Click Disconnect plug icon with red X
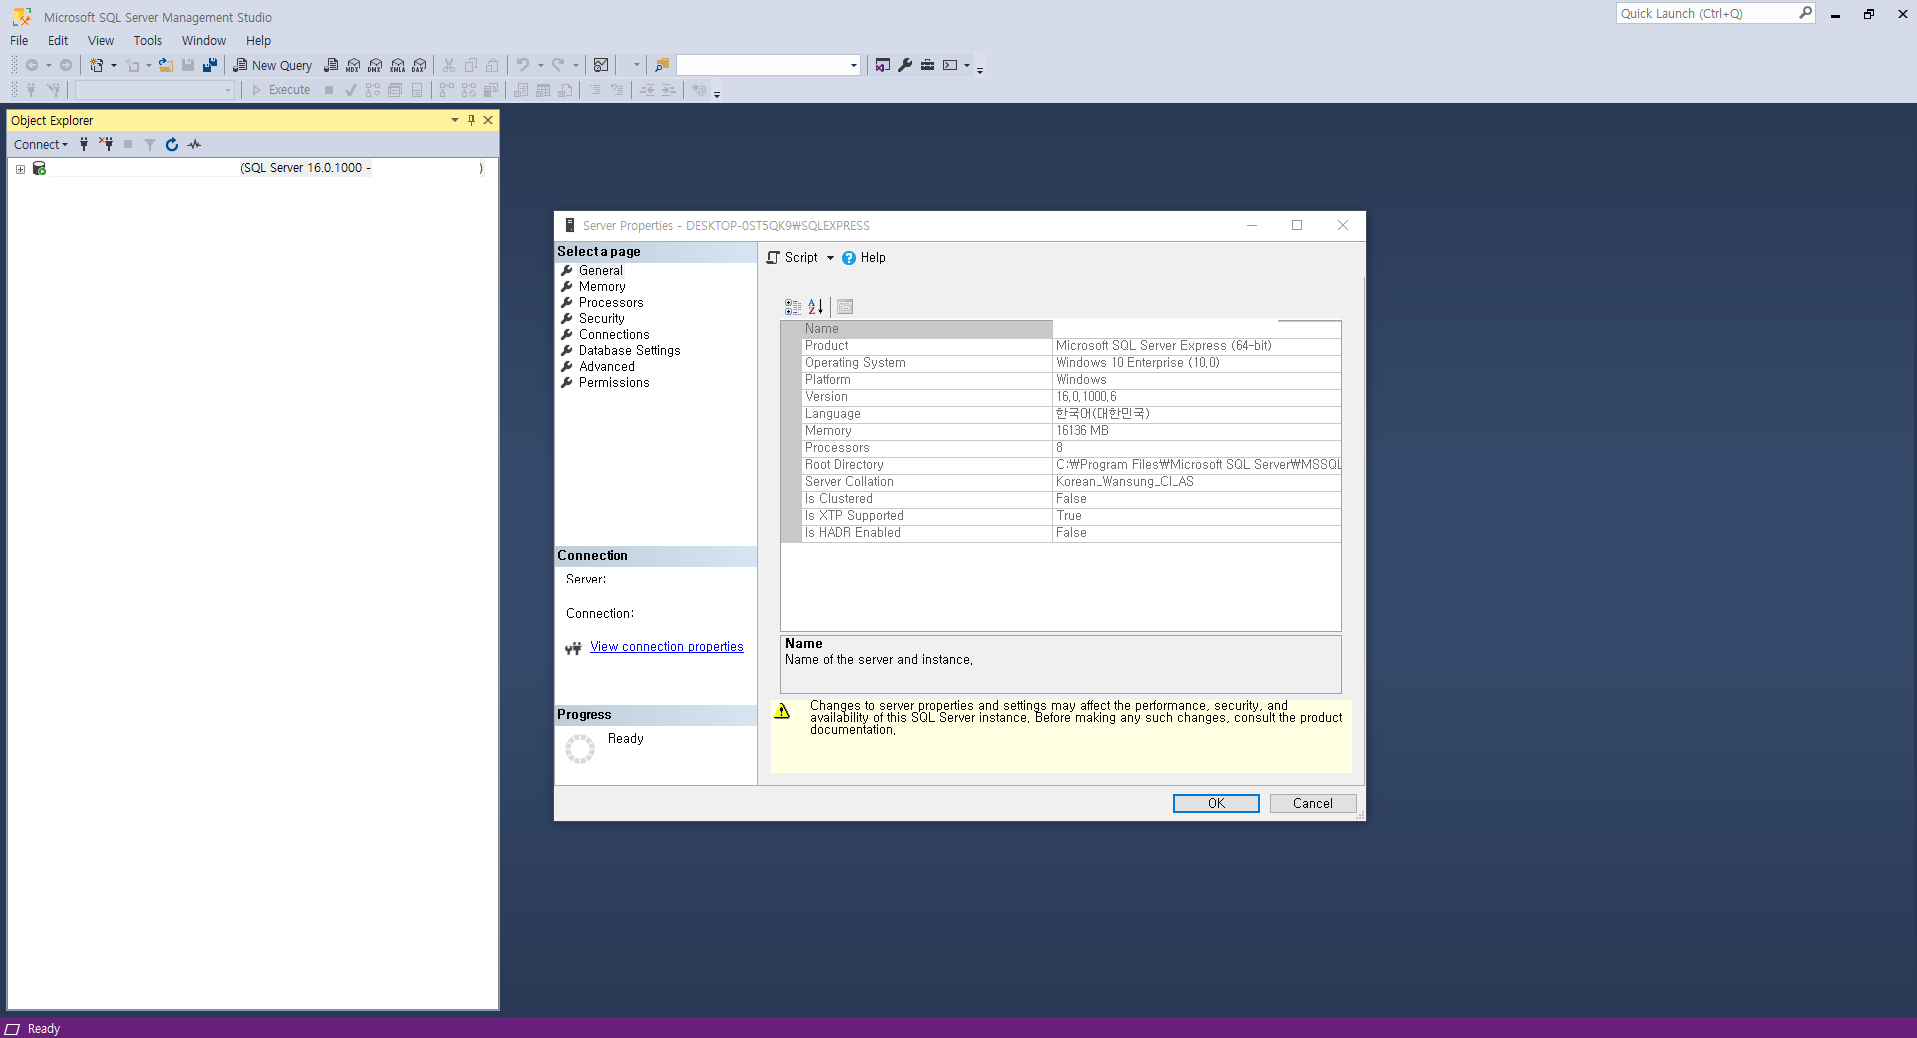Screen dimensions: 1917x1038 106,144
